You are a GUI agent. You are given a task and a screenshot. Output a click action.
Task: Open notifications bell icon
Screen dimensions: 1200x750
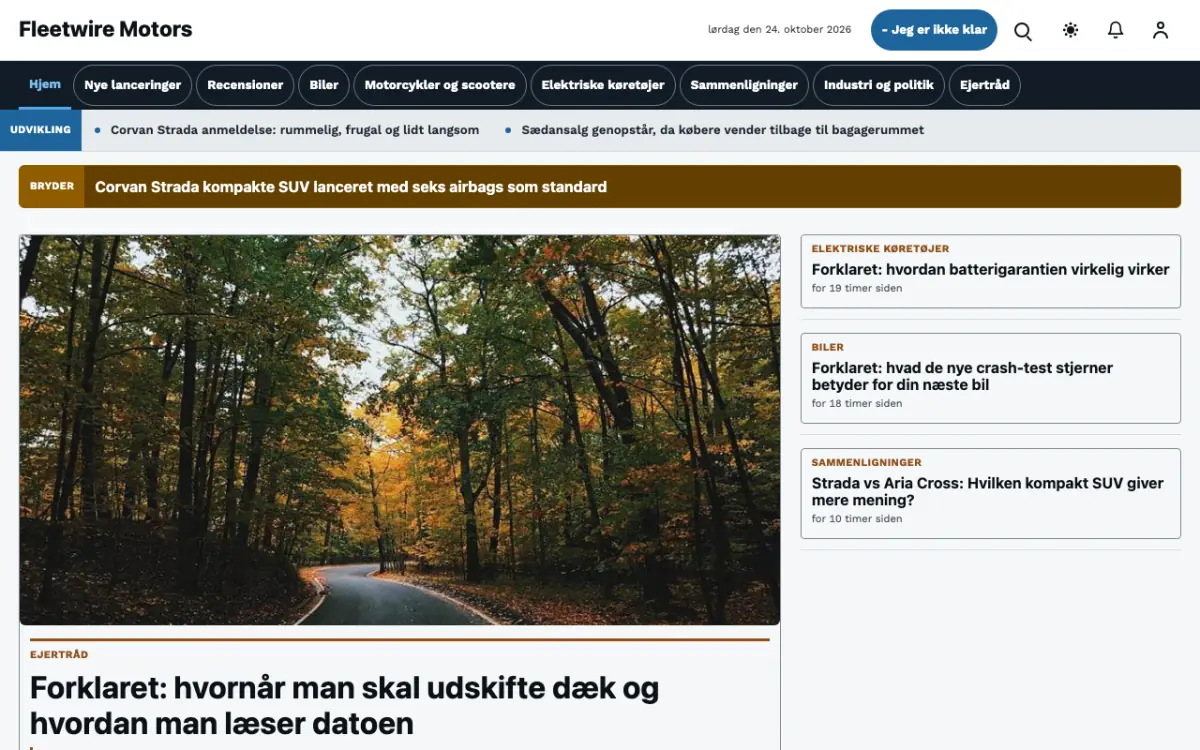[x=1115, y=30]
